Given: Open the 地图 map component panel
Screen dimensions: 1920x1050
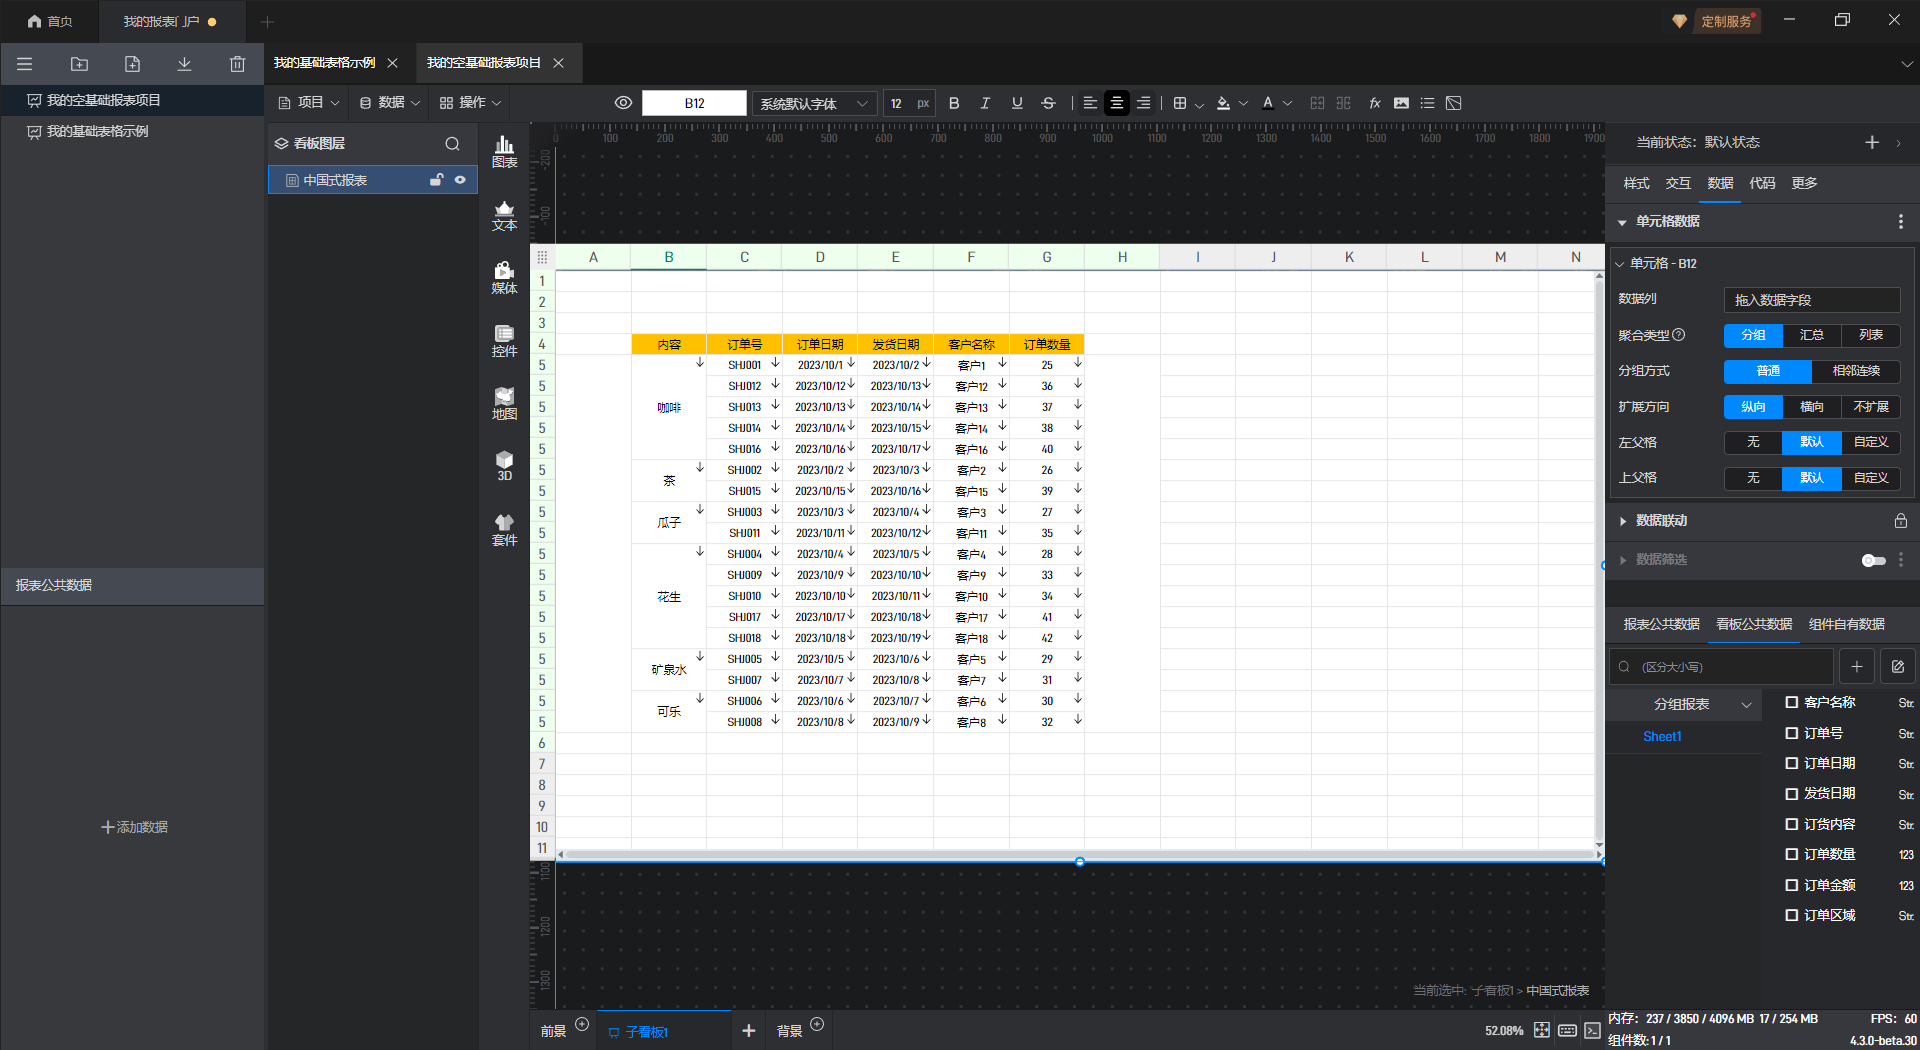Looking at the screenshot, I should coord(504,403).
